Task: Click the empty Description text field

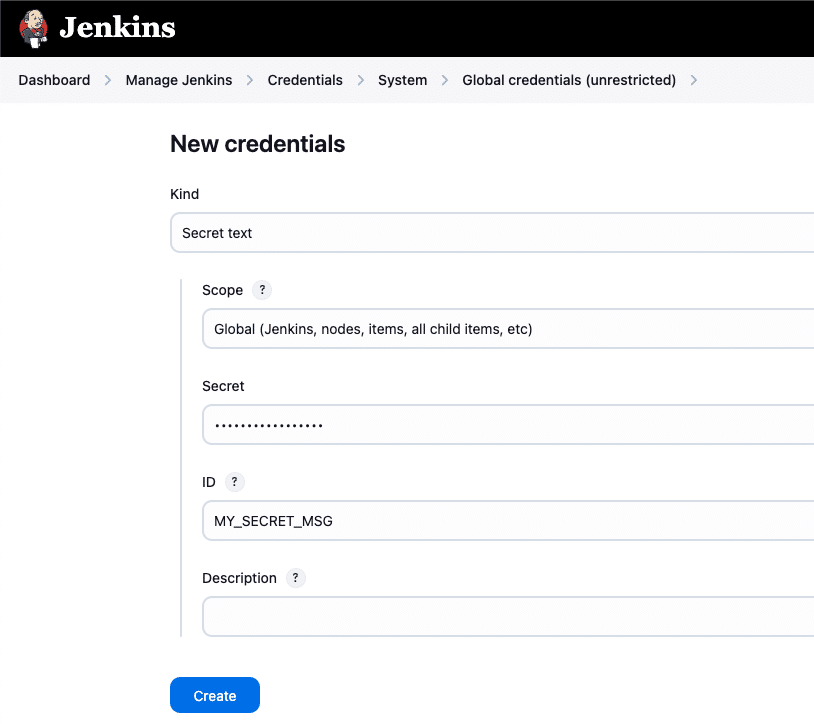Action: (450, 616)
